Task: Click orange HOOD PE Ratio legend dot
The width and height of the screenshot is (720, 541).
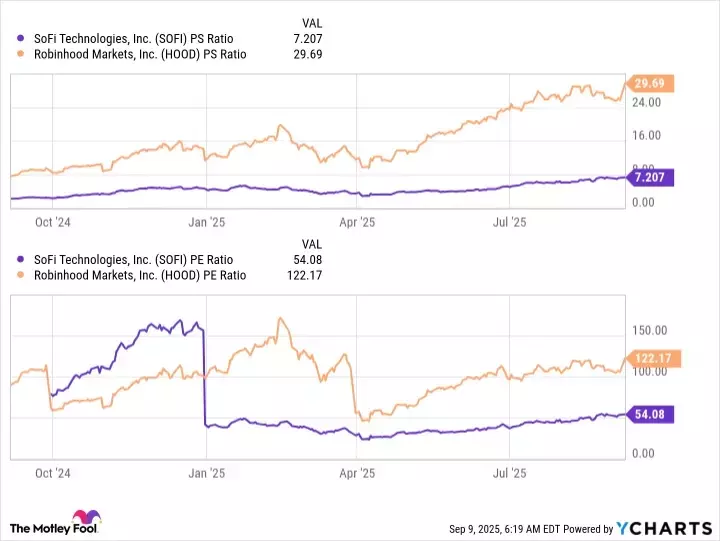Action: pos(23,276)
